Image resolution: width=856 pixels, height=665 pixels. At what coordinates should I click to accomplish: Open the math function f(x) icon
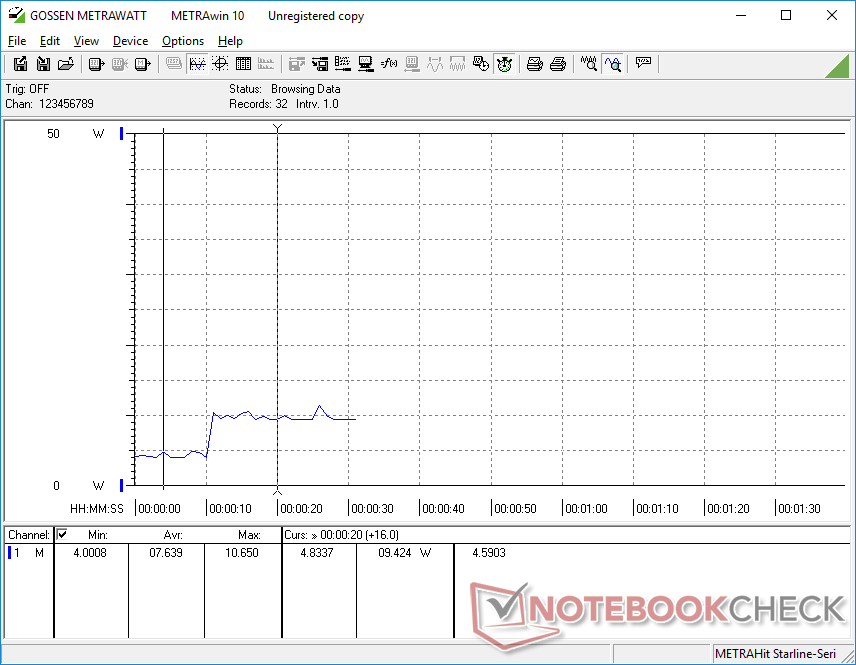(389, 64)
